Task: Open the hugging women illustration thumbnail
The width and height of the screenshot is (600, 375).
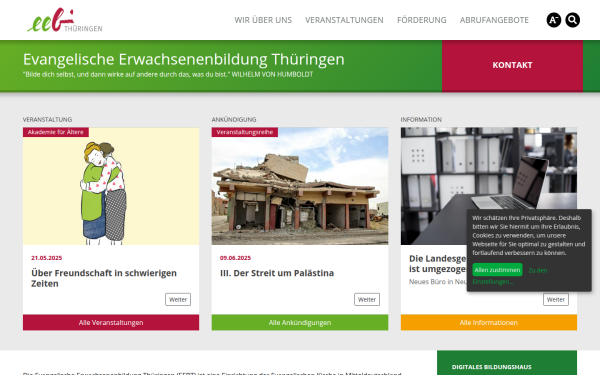Action: point(111,186)
